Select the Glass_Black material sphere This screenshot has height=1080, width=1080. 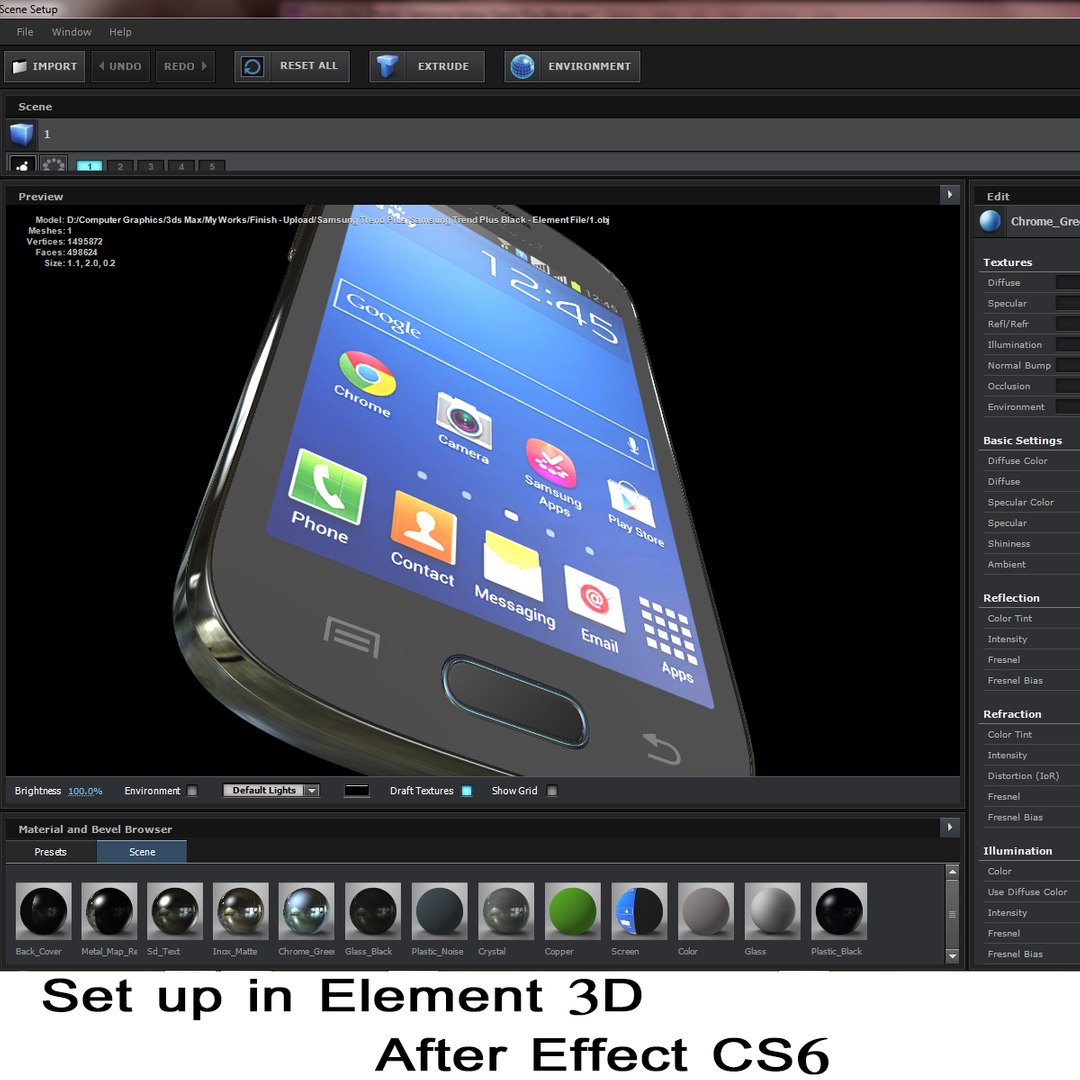pos(373,911)
